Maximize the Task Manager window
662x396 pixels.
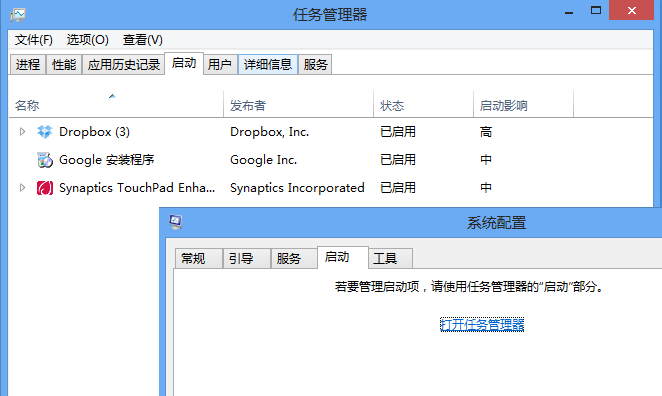pyautogui.click(x=596, y=11)
